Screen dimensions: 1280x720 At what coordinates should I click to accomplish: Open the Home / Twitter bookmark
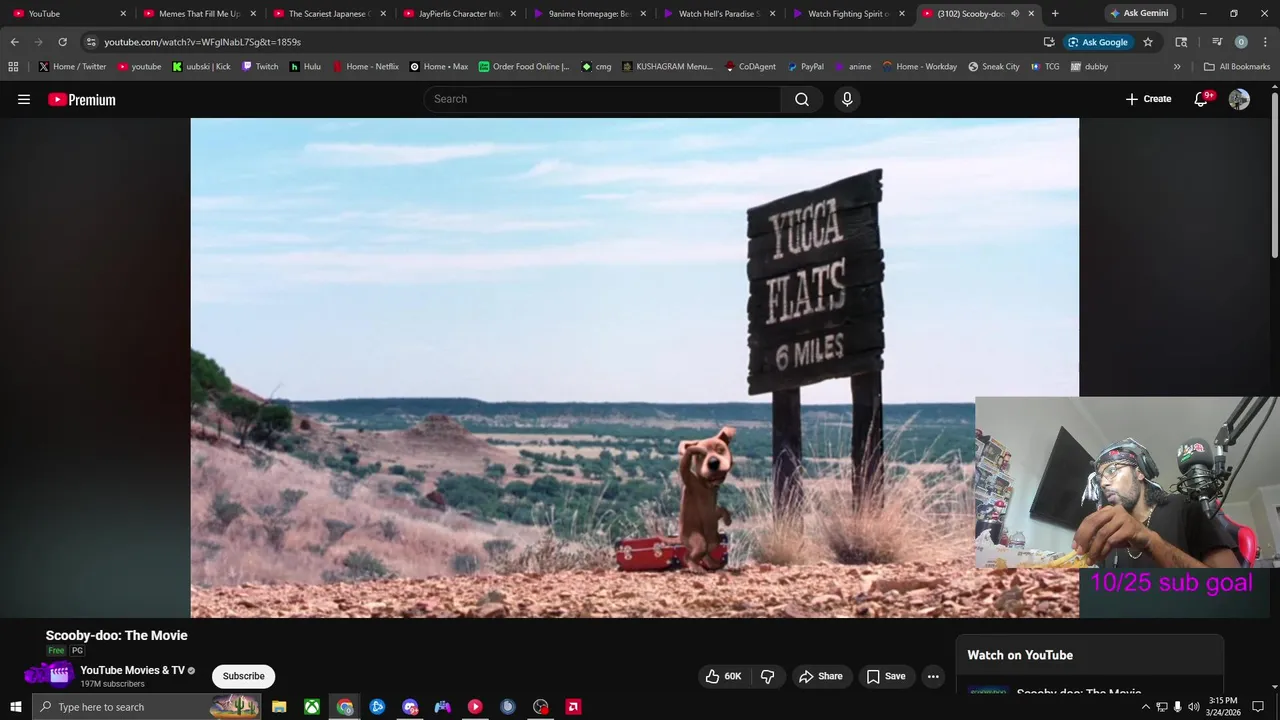[x=72, y=66]
